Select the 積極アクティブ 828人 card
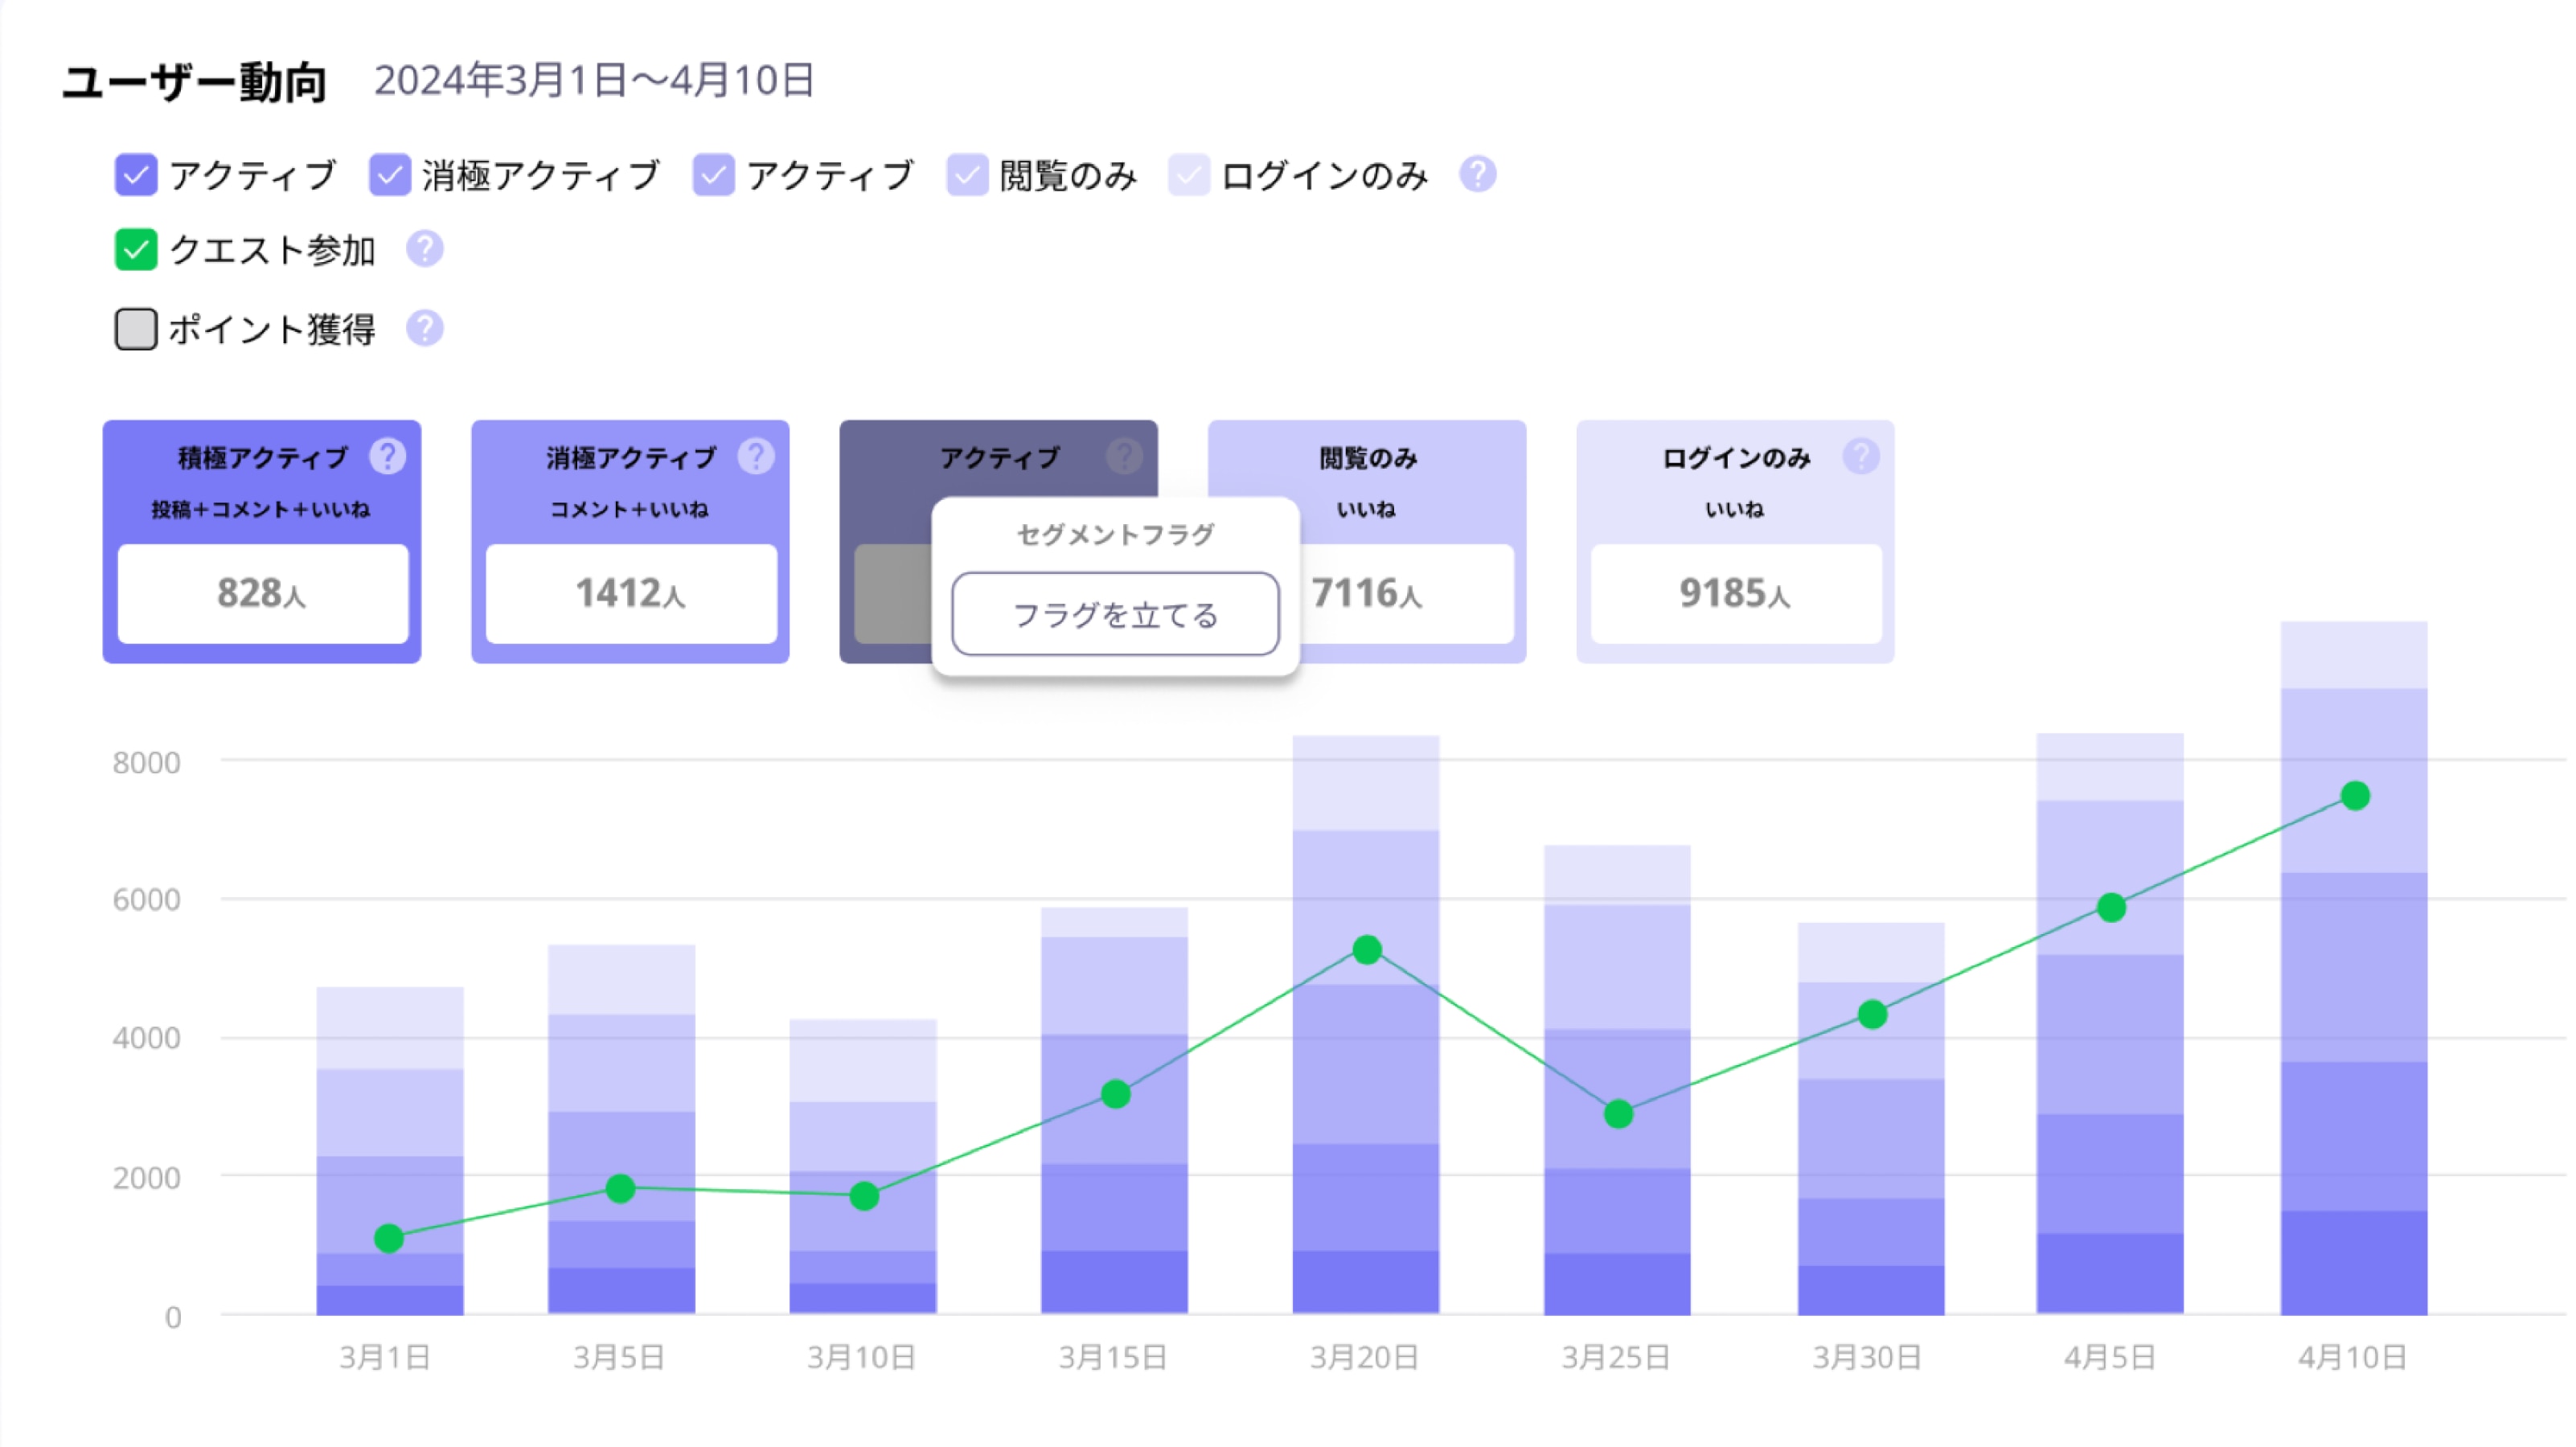This screenshot has width=2576, height=1447. [262, 542]
